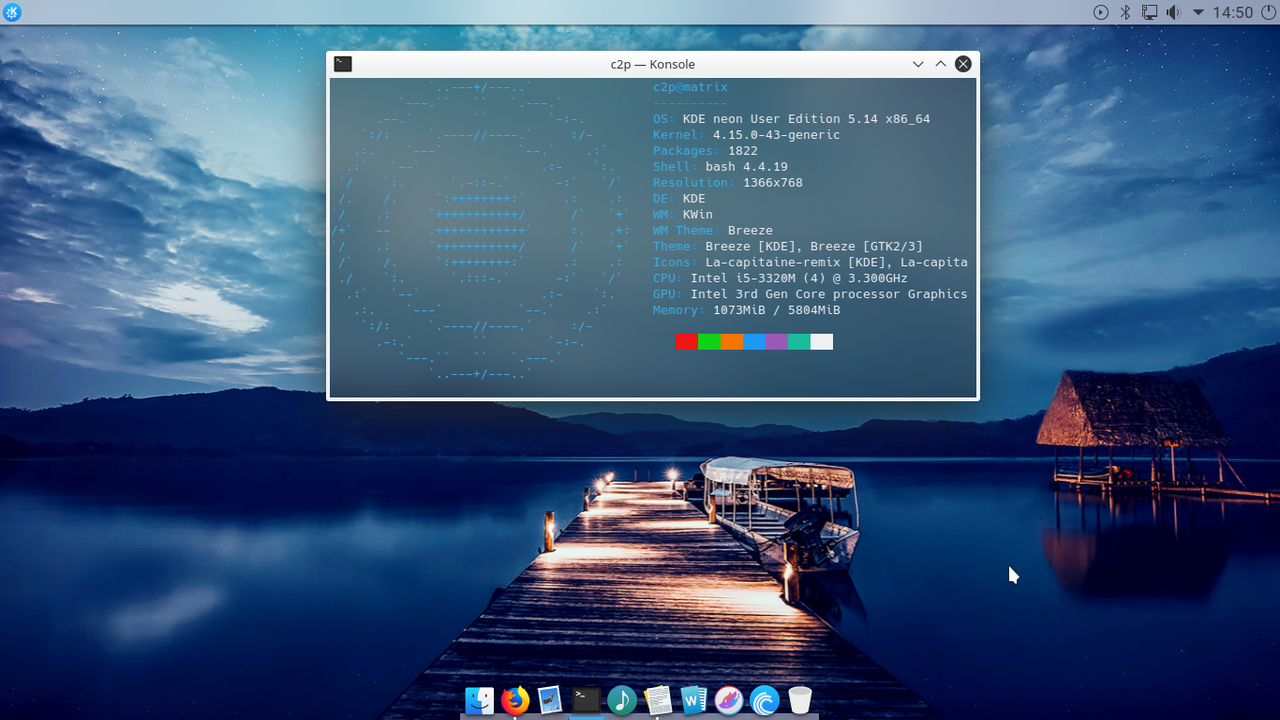The height and width of the screenshot is (720, 1280).
Task: Click the 'WM: KWin' line
Action: pyautogui.click(x=683, y=215)
